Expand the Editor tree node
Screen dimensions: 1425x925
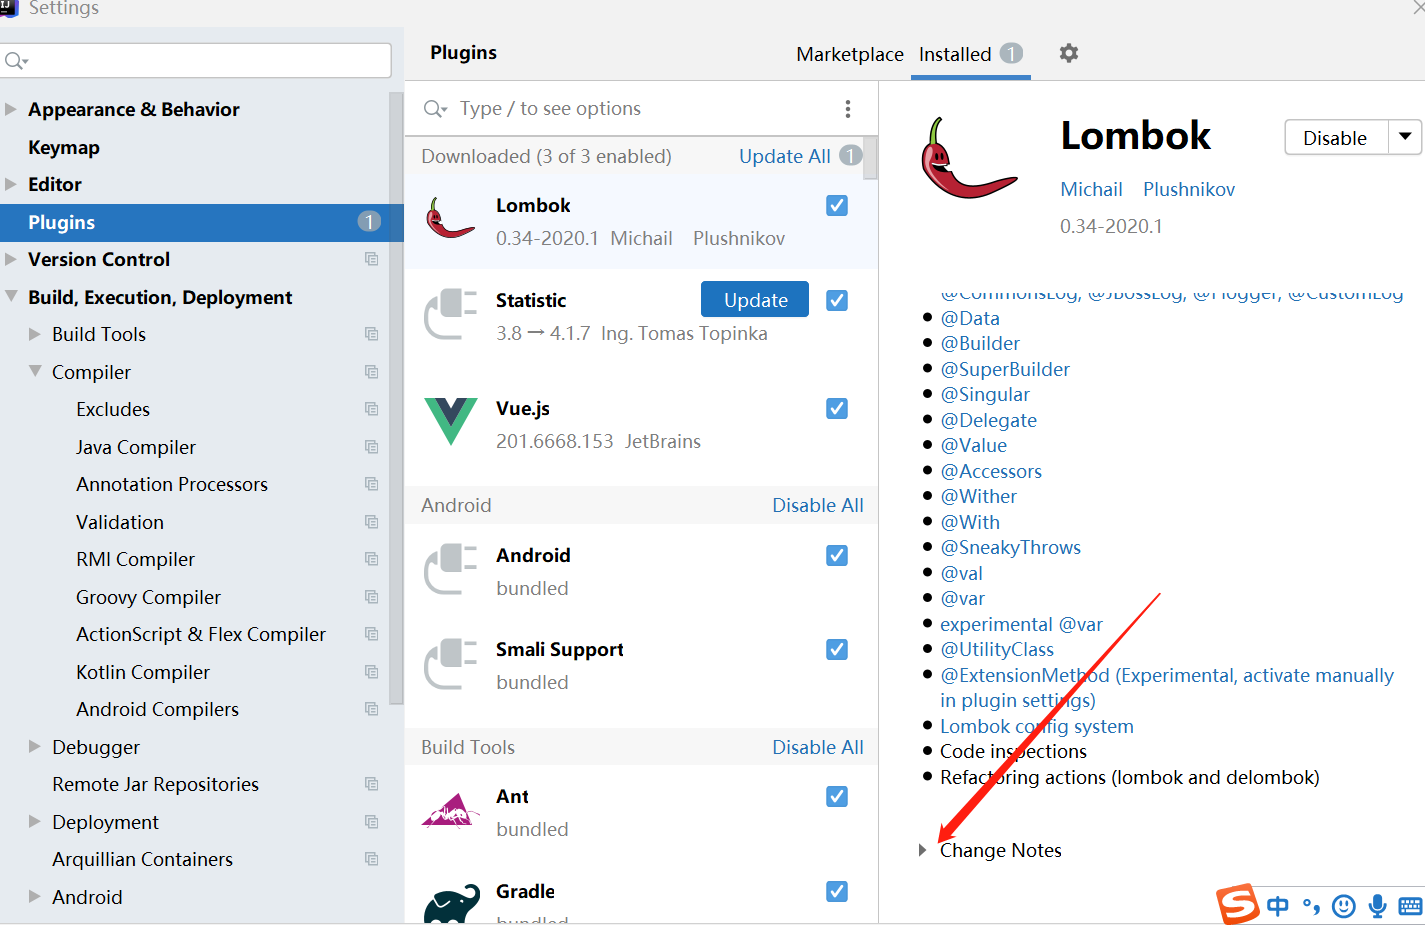pos(11,184)
